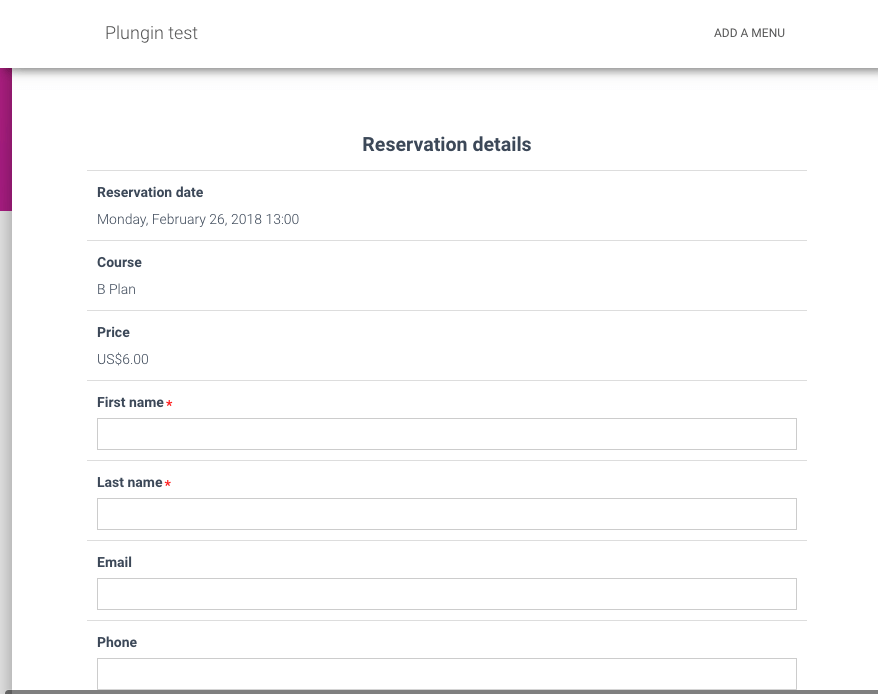Click the Monday, February 26, 2018 date text

click(198, 219)
